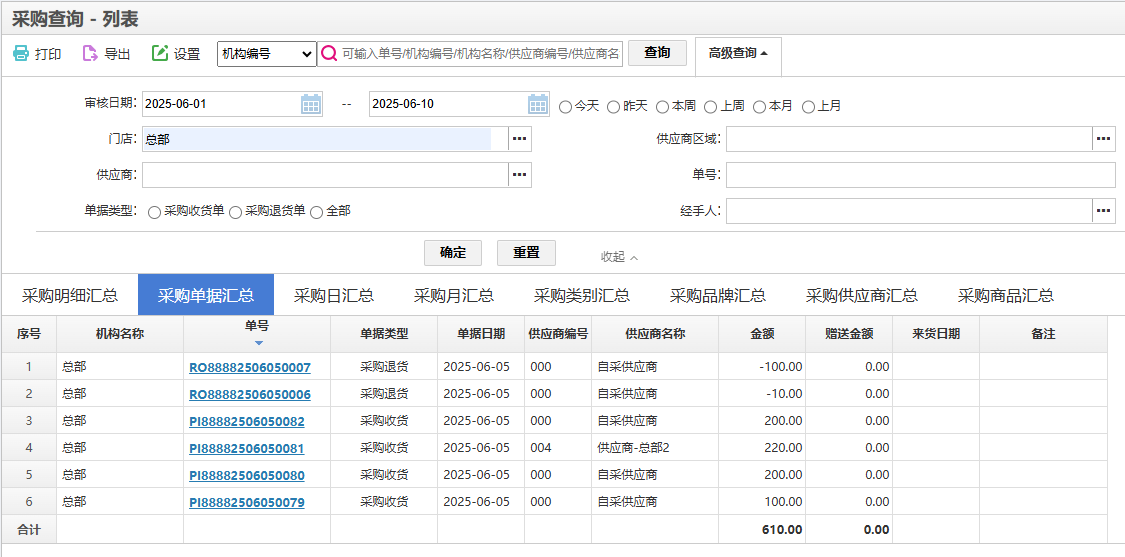Click the 供应商-总部2 cell
The width and height of the screenshot is (1125, 557).
coord(655,448)
